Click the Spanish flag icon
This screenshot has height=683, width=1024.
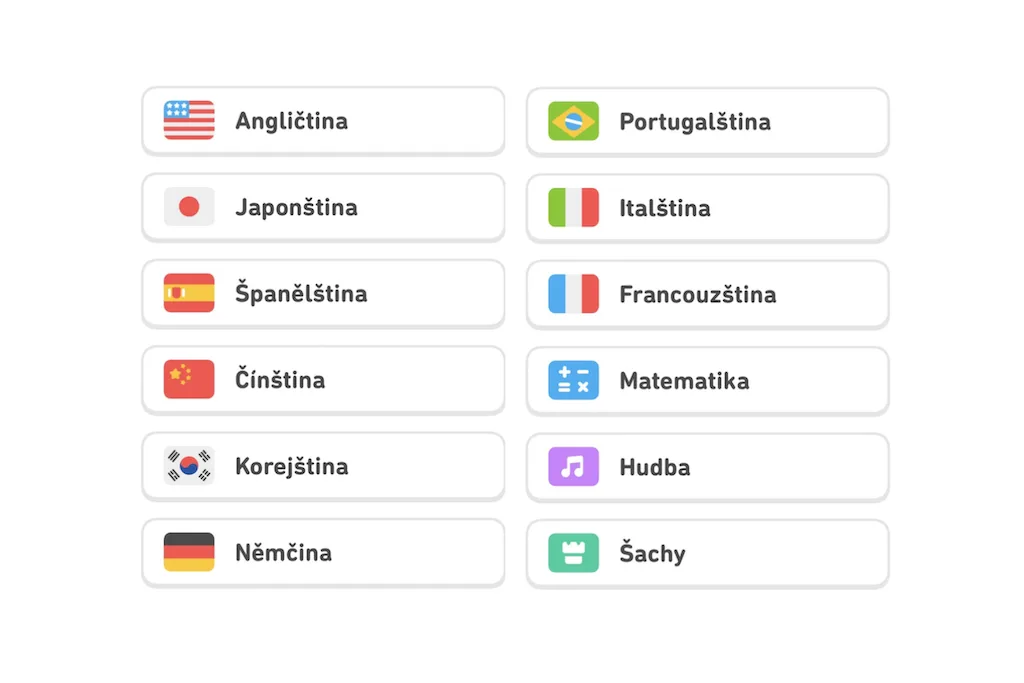[188, 293]
